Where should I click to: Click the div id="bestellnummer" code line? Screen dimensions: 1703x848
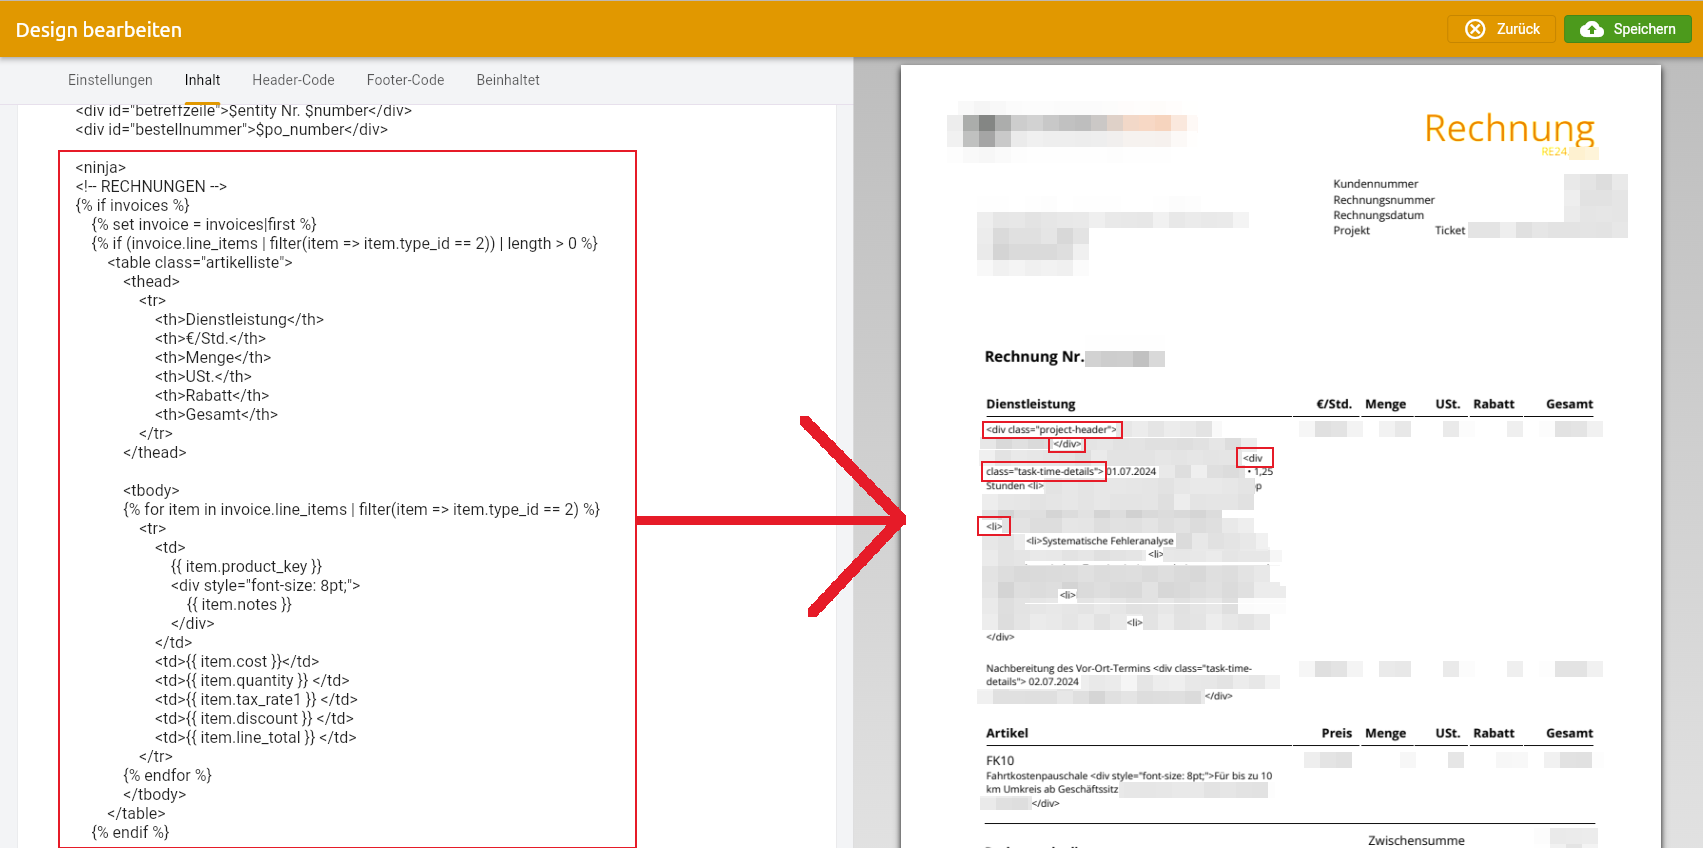[231, 130]
